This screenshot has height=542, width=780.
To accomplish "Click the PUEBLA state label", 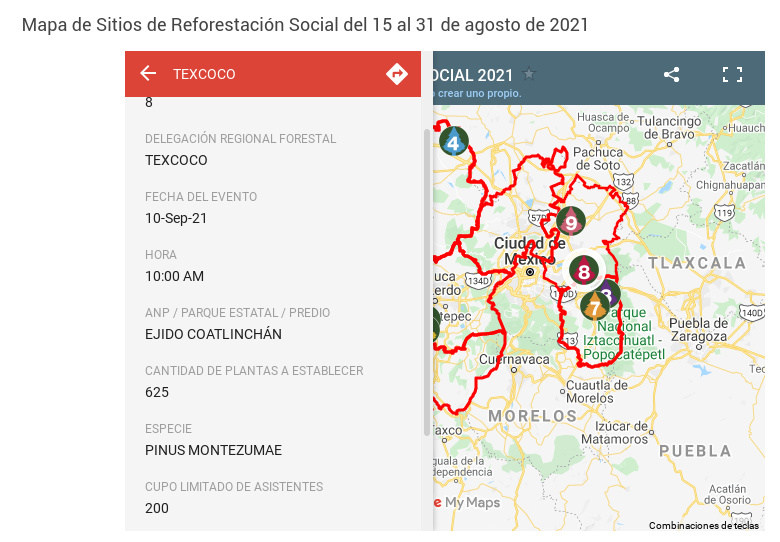I will click(695, 451).
